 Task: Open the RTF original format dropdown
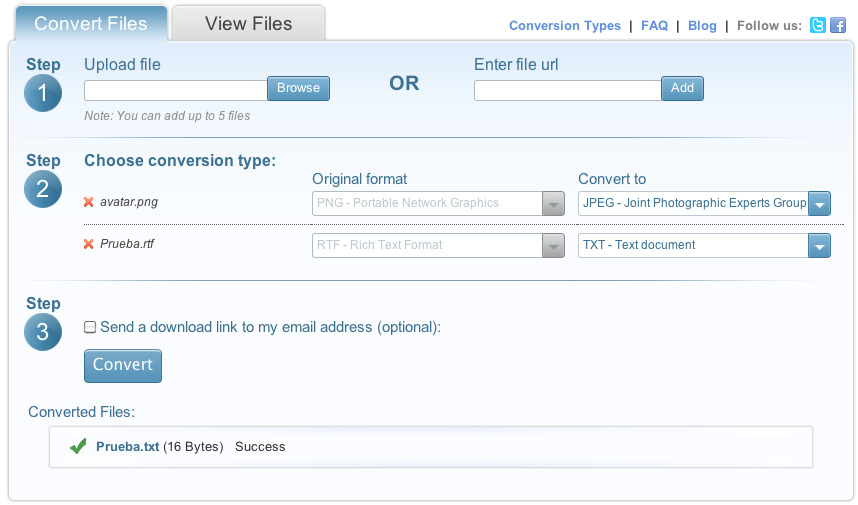click(553, 246)
